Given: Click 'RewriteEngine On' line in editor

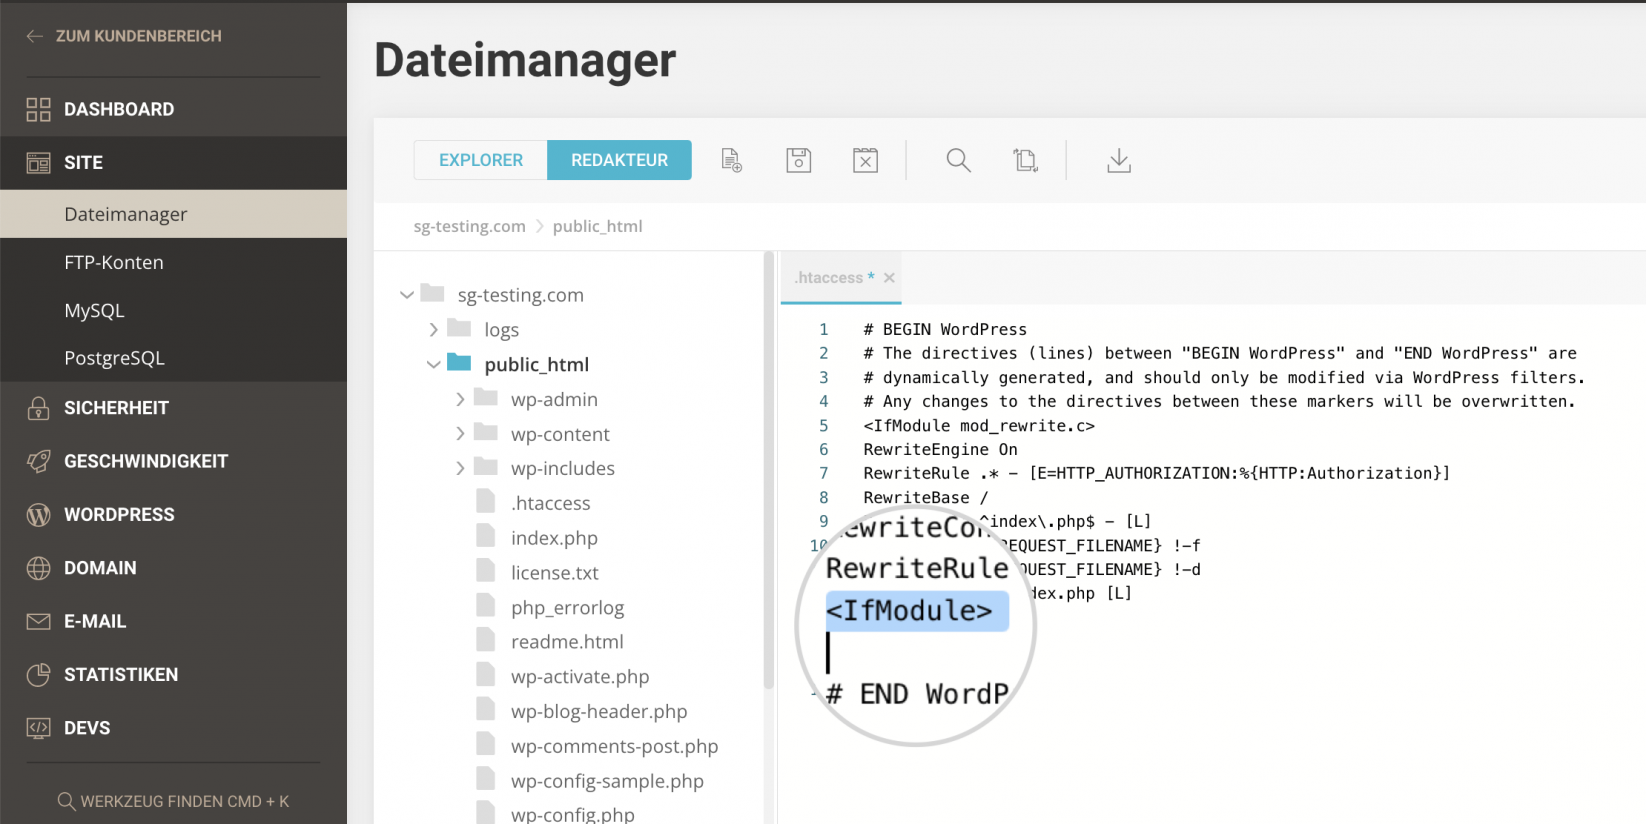Looking at the screenshot, I should click(x=940, y=449).
